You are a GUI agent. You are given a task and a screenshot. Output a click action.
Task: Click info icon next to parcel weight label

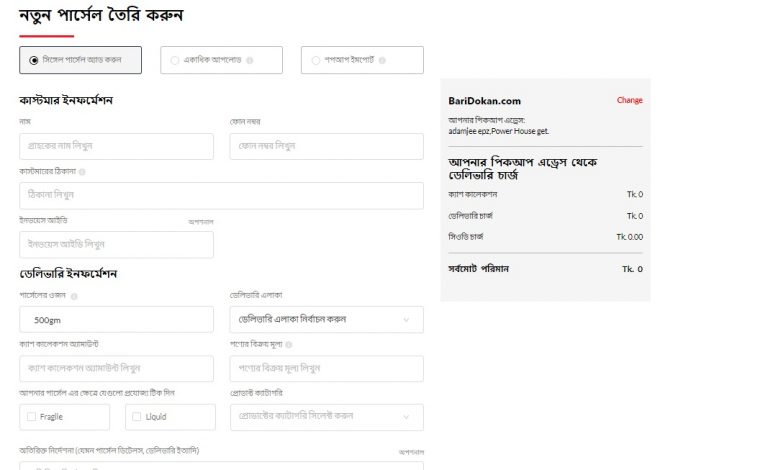point(74,296)
